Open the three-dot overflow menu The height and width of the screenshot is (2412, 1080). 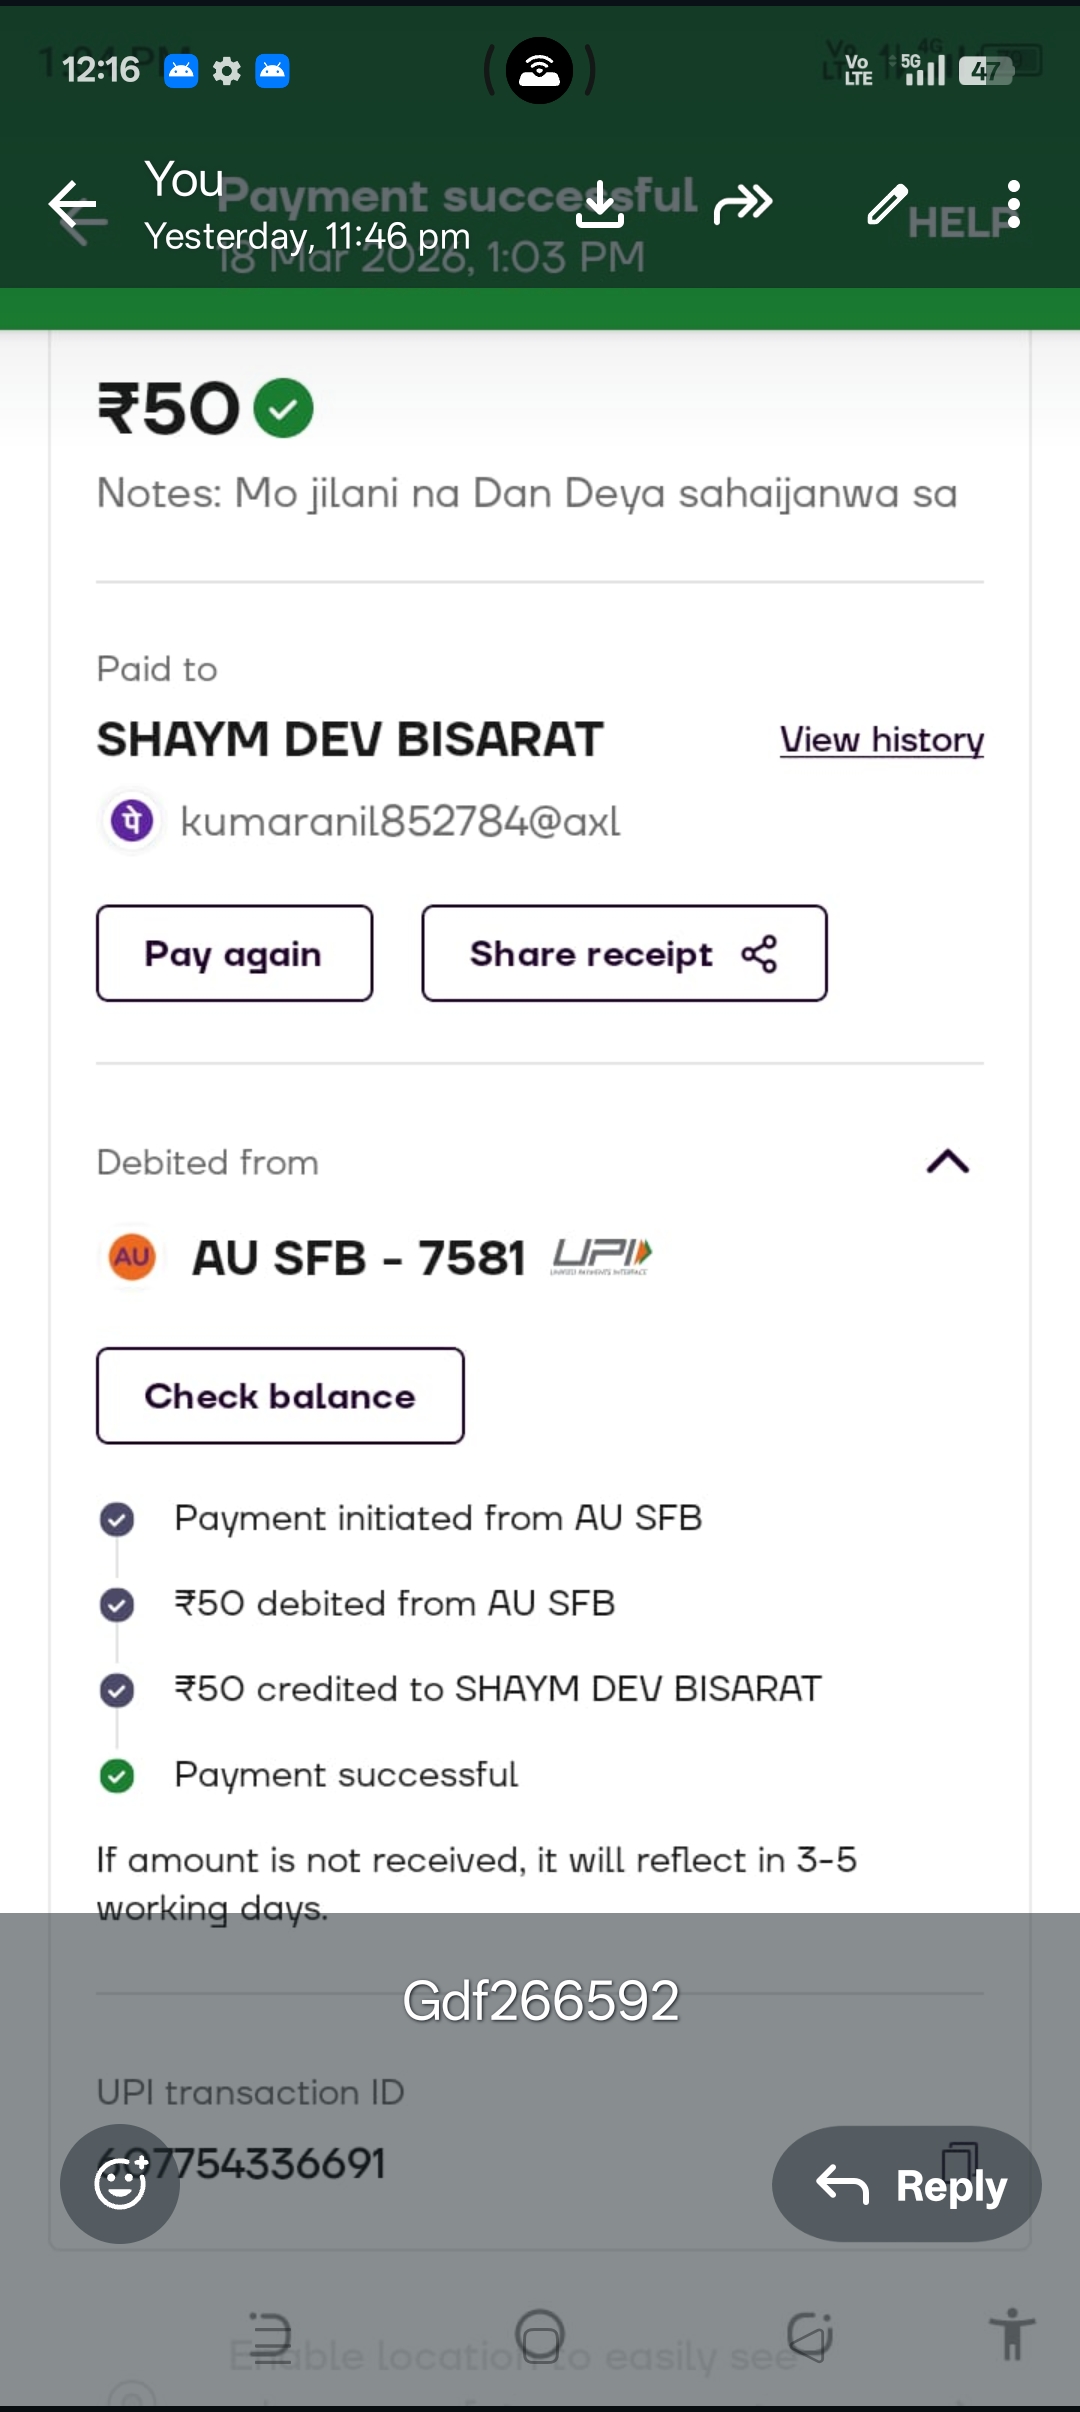tap(1014, 204)
